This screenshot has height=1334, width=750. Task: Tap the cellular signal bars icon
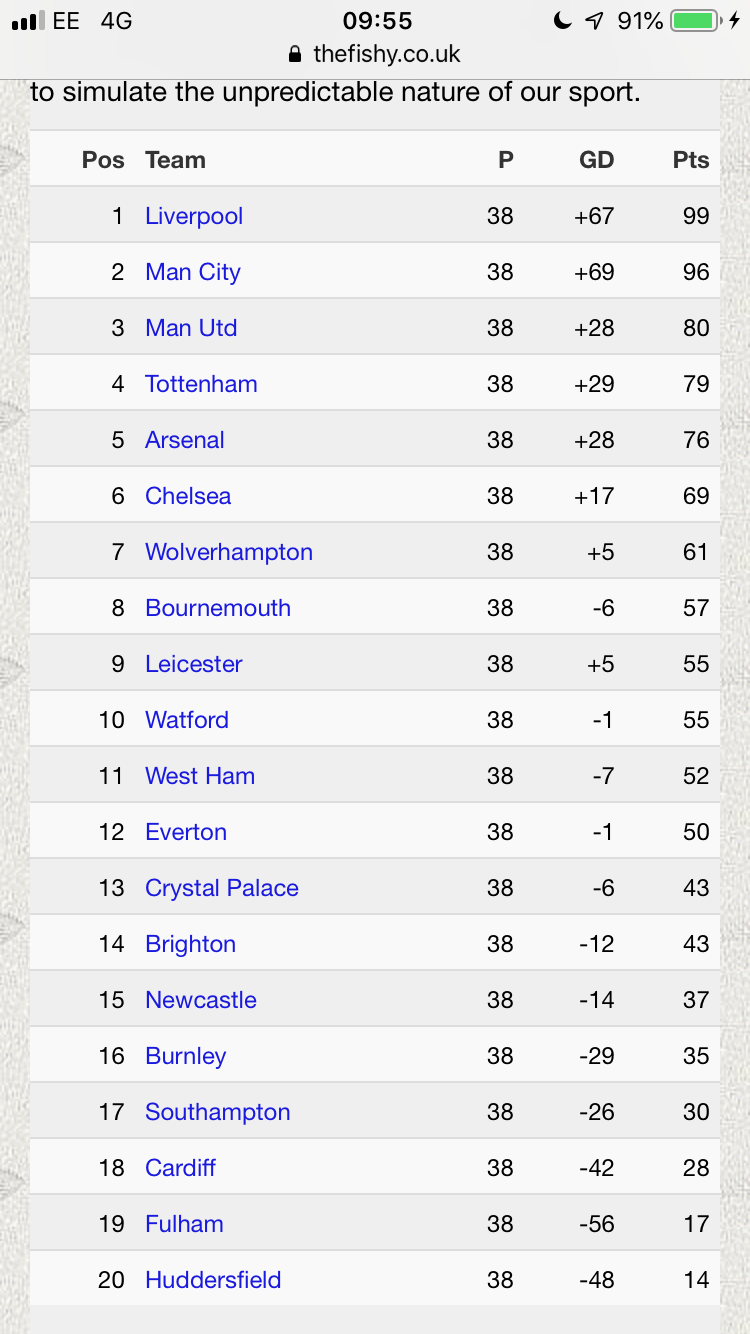(x=27, y=21)
